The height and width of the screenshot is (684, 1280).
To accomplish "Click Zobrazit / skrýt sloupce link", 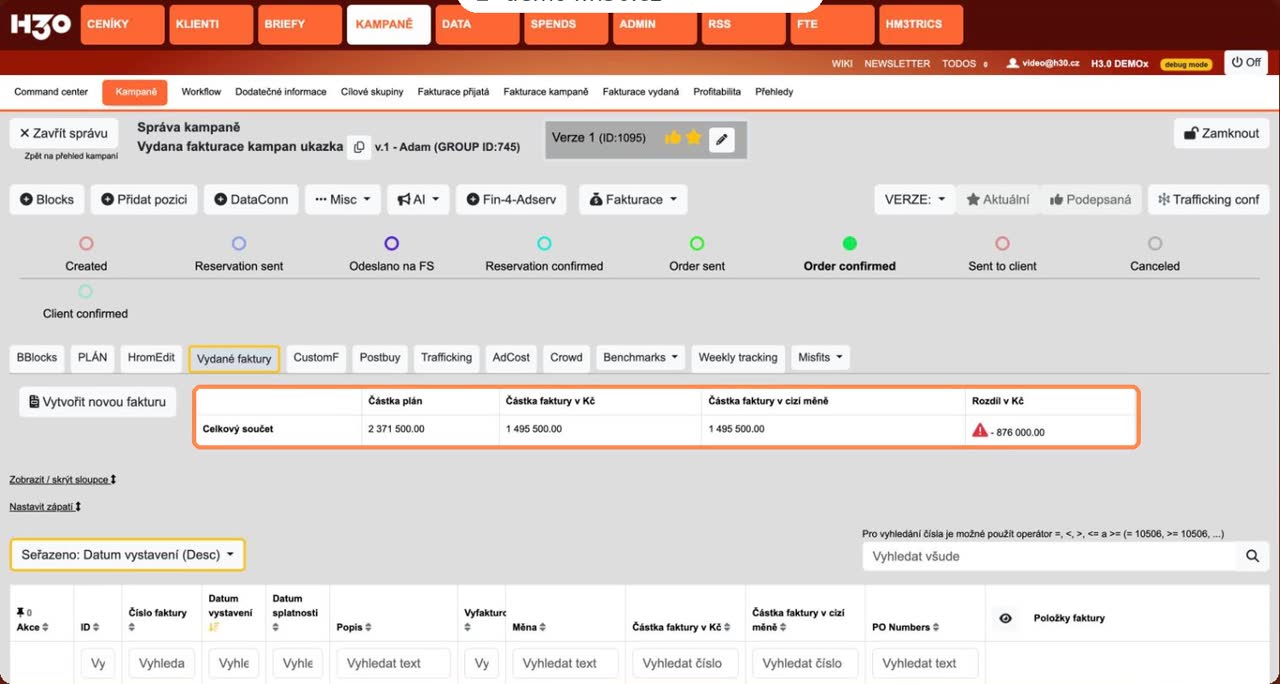I will click(x=63, y=480).
